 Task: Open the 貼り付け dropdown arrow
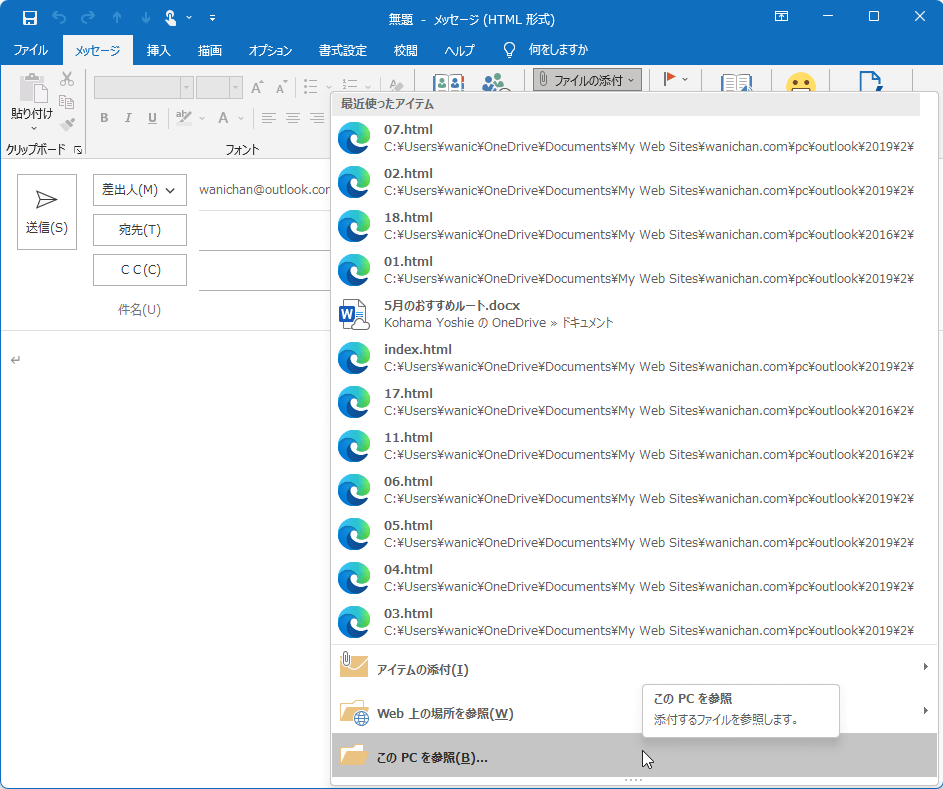[34, 128]
